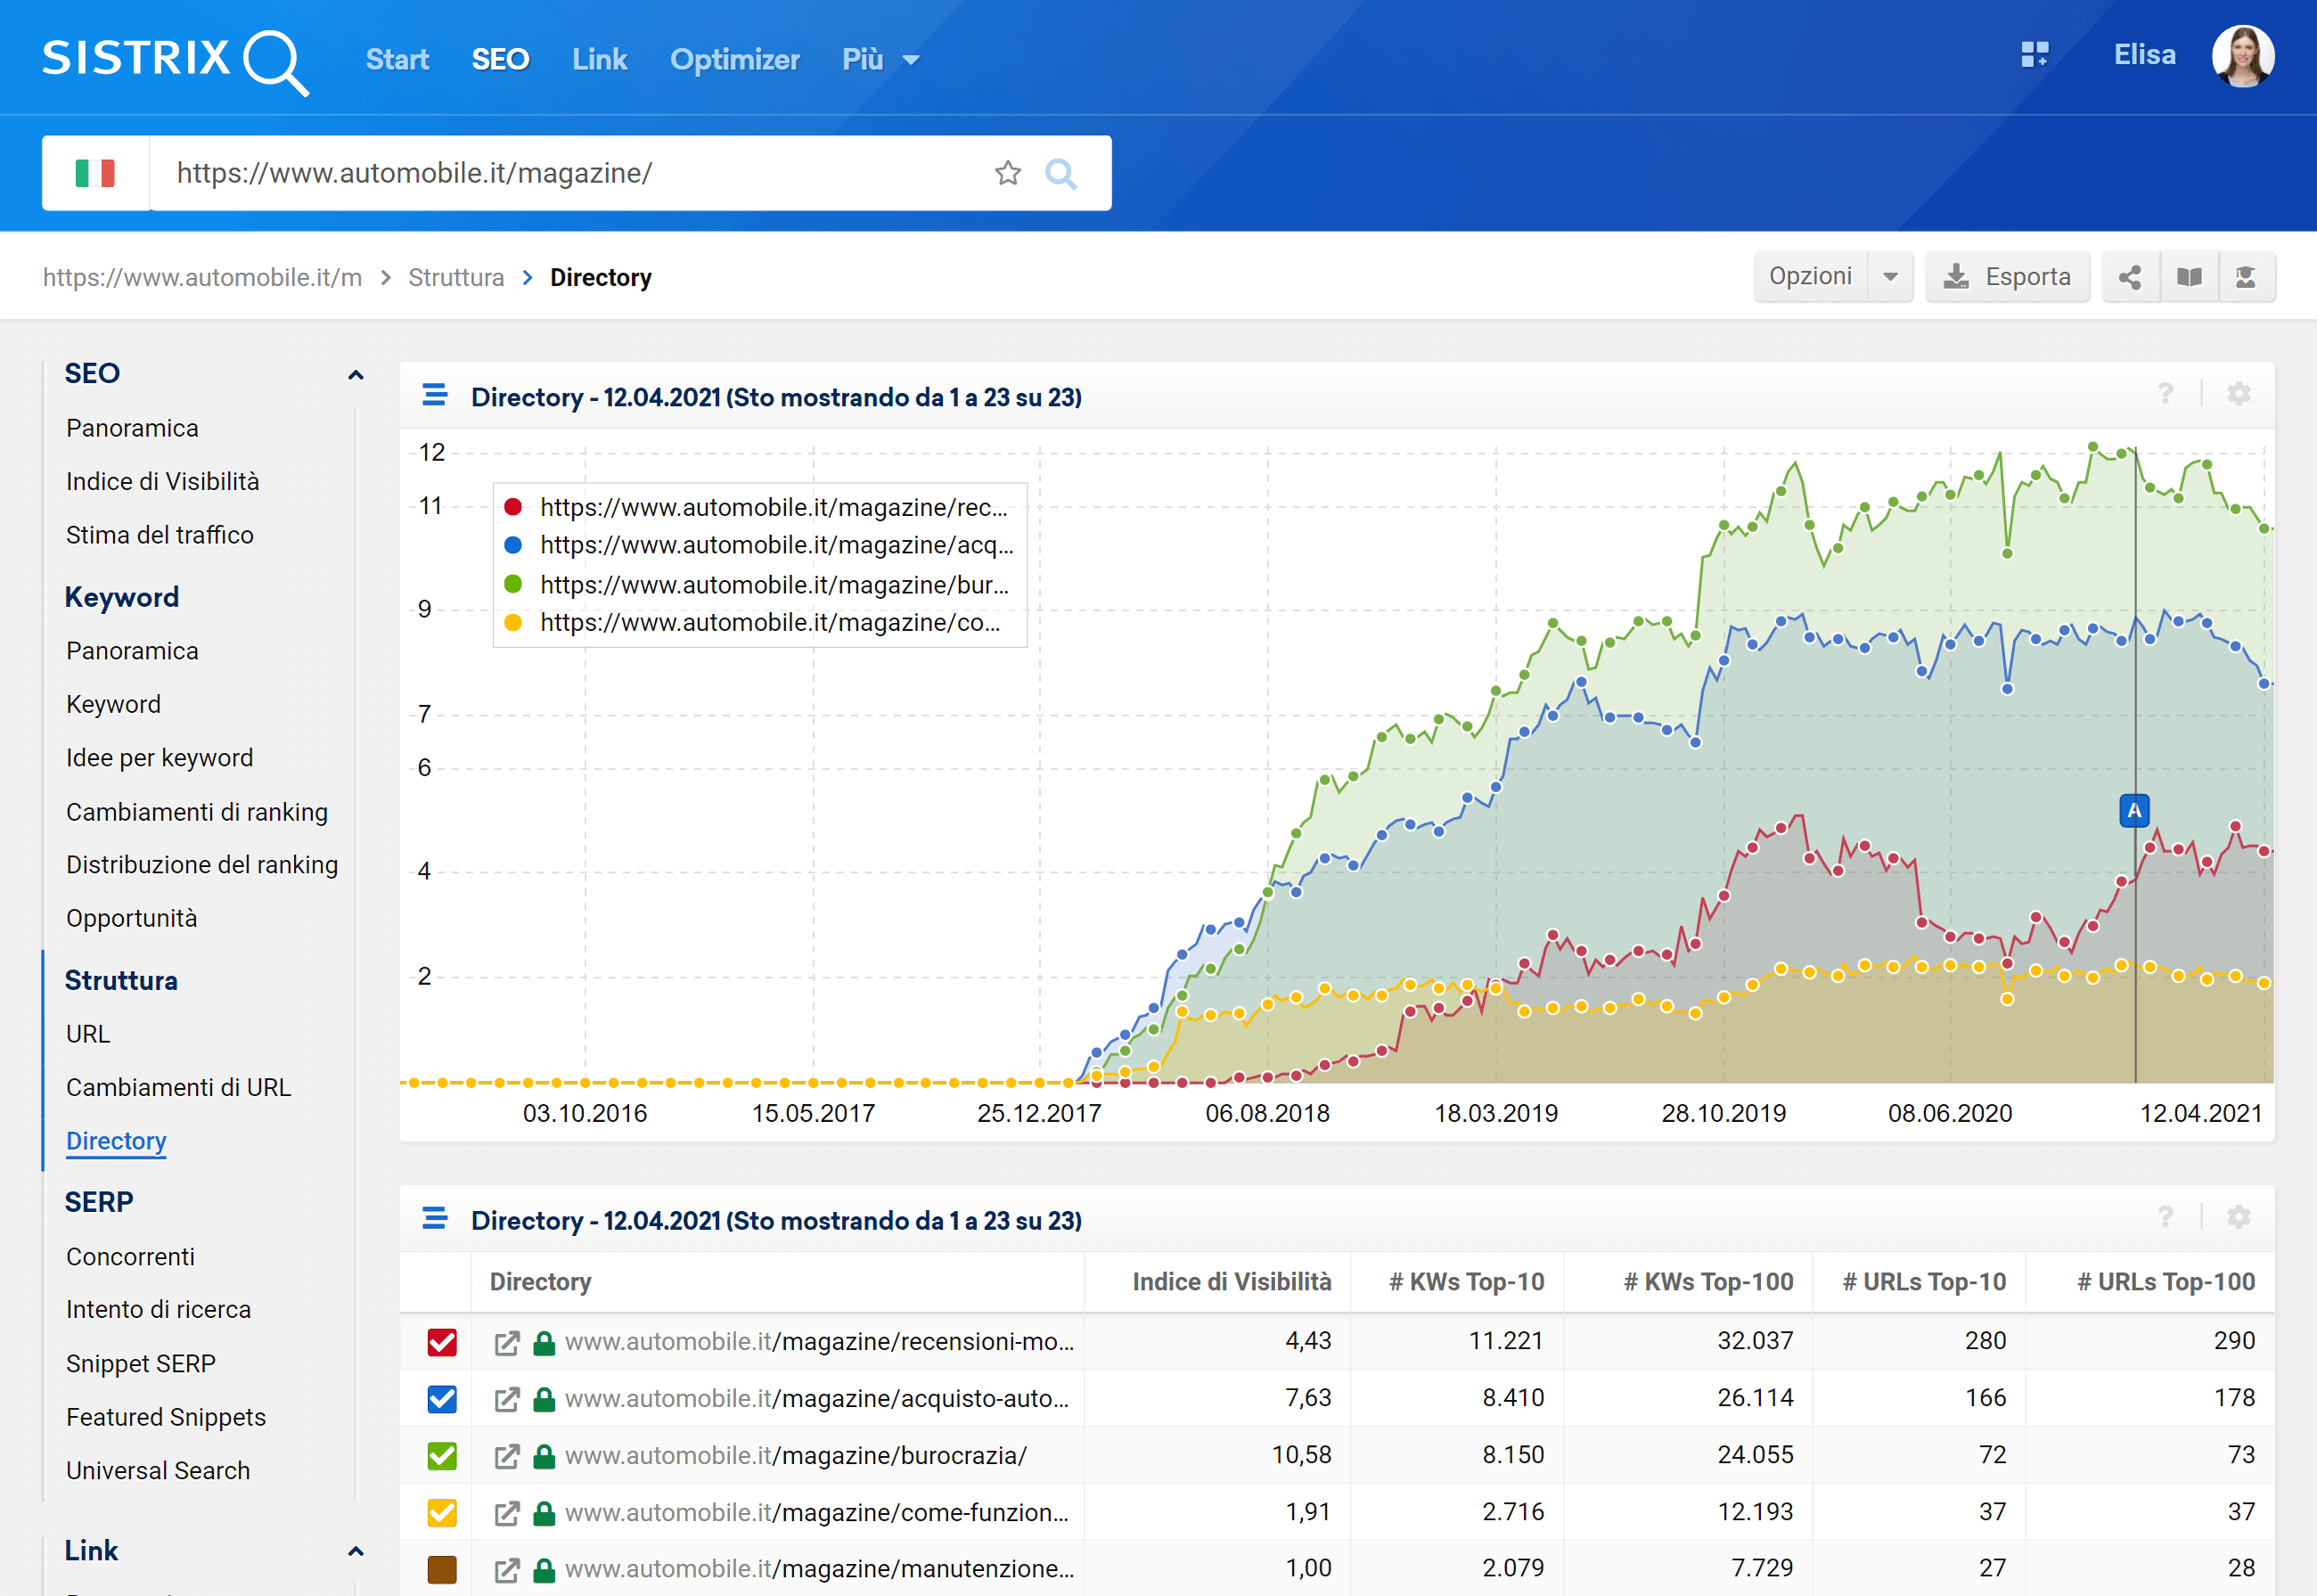Click the lock icon of recensioni-mo row
Viewport: 2317px width, 1596px height.
(x=544, y=1343)
